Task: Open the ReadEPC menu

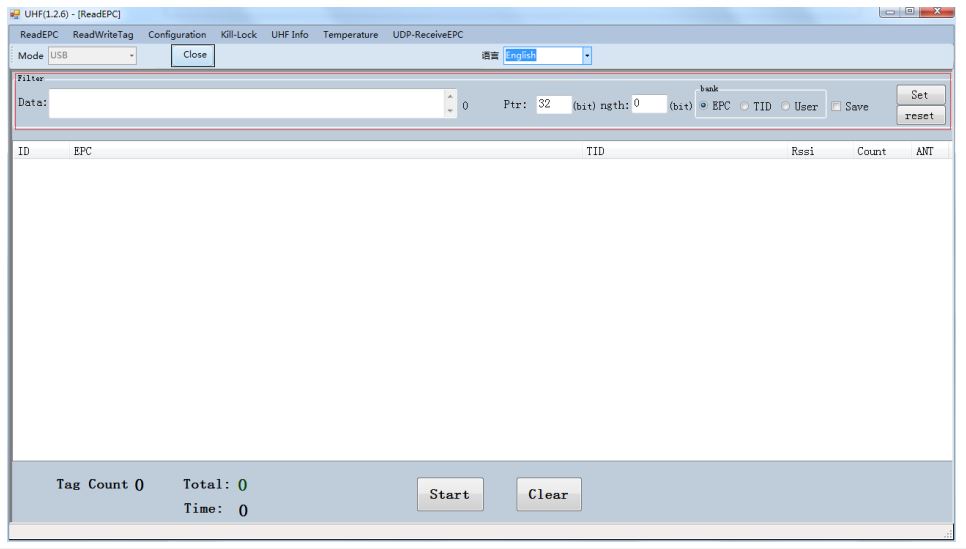Action: pos(39,34)
